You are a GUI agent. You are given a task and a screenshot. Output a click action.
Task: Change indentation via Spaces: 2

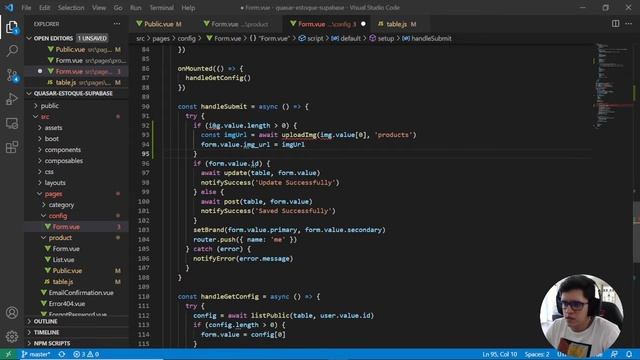point(537,354)
